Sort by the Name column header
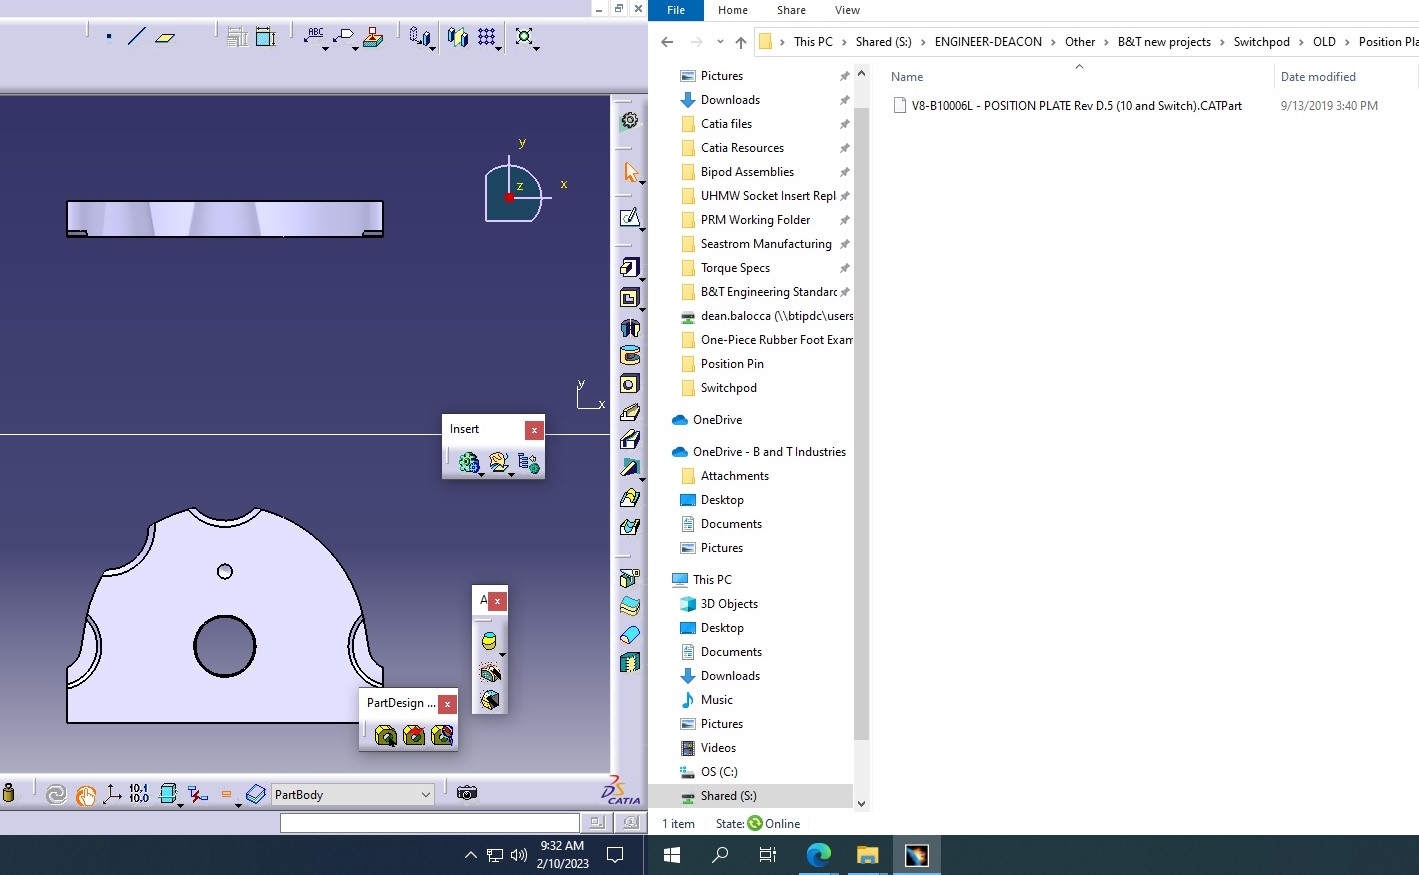This screenshot has height=875, width=1419. [x=907, y=77]
